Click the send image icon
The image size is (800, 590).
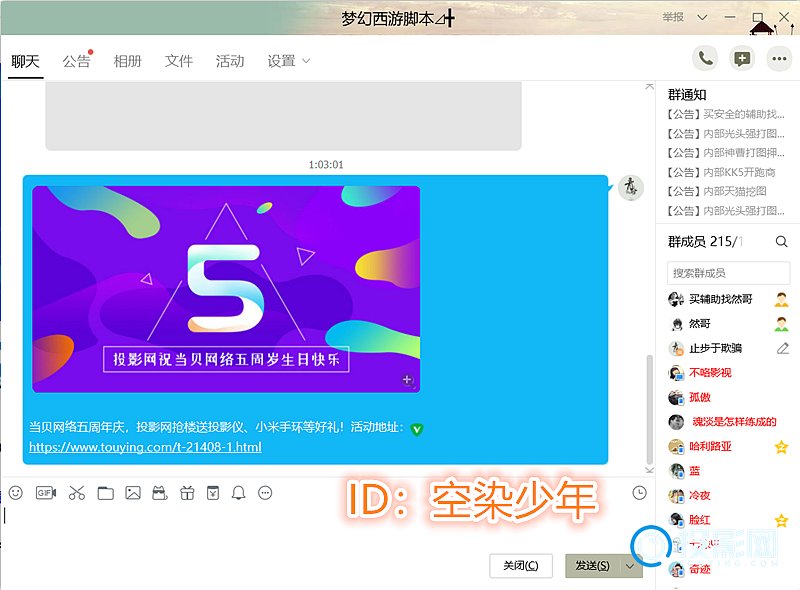coord(133,493)
